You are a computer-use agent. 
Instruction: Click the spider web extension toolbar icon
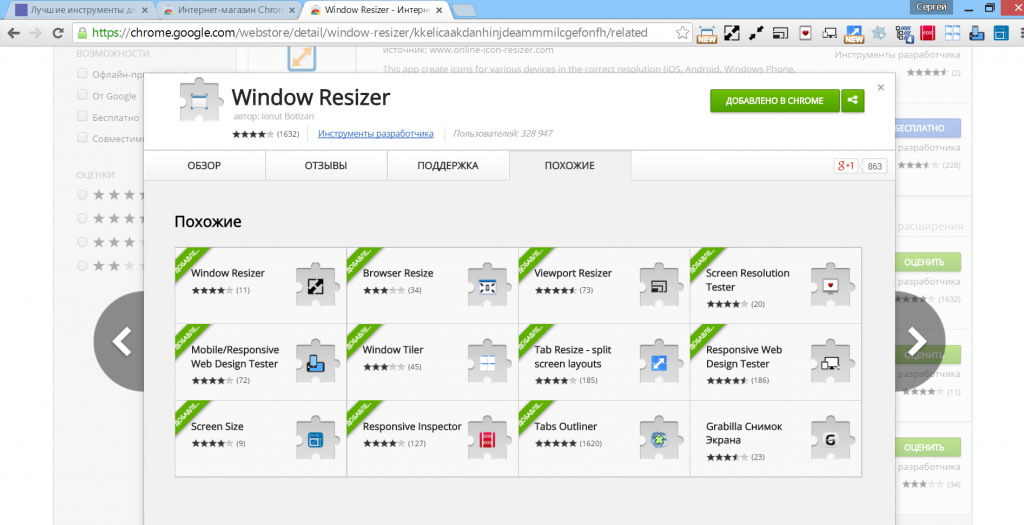click(879, 33)
